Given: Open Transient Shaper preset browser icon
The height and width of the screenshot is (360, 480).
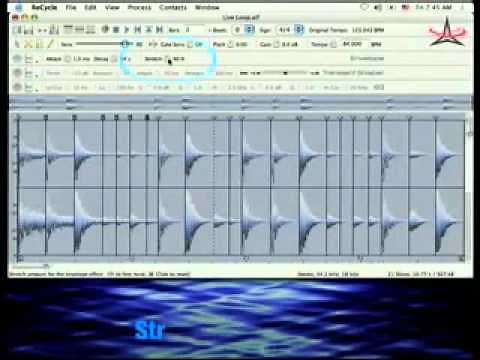Looking at the screenshot, I should (29, 73).
